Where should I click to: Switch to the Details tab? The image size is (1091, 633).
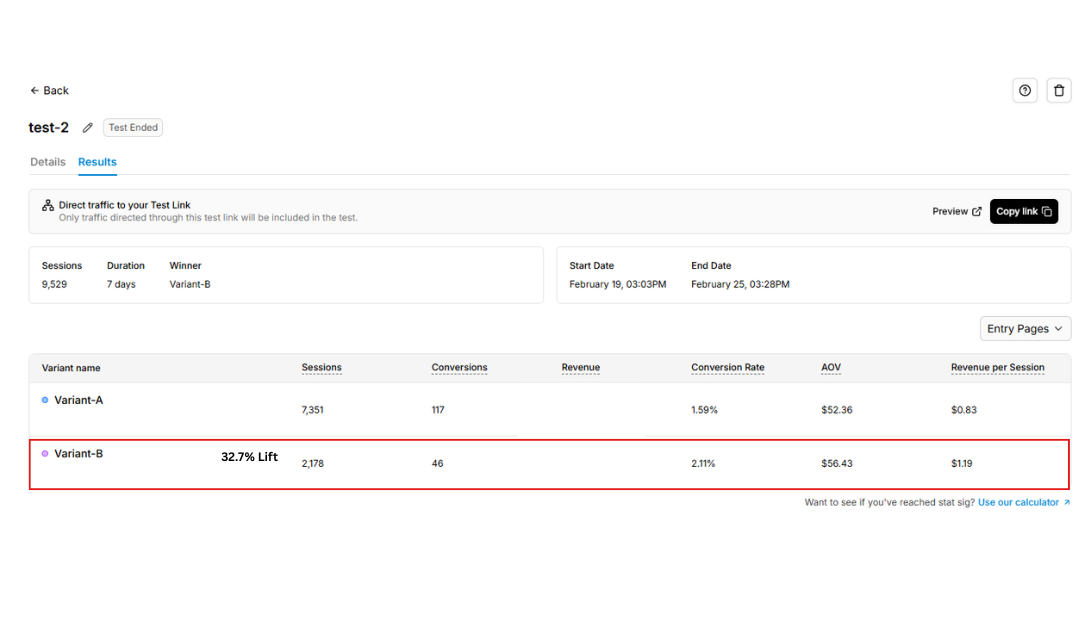pos(48,161)
